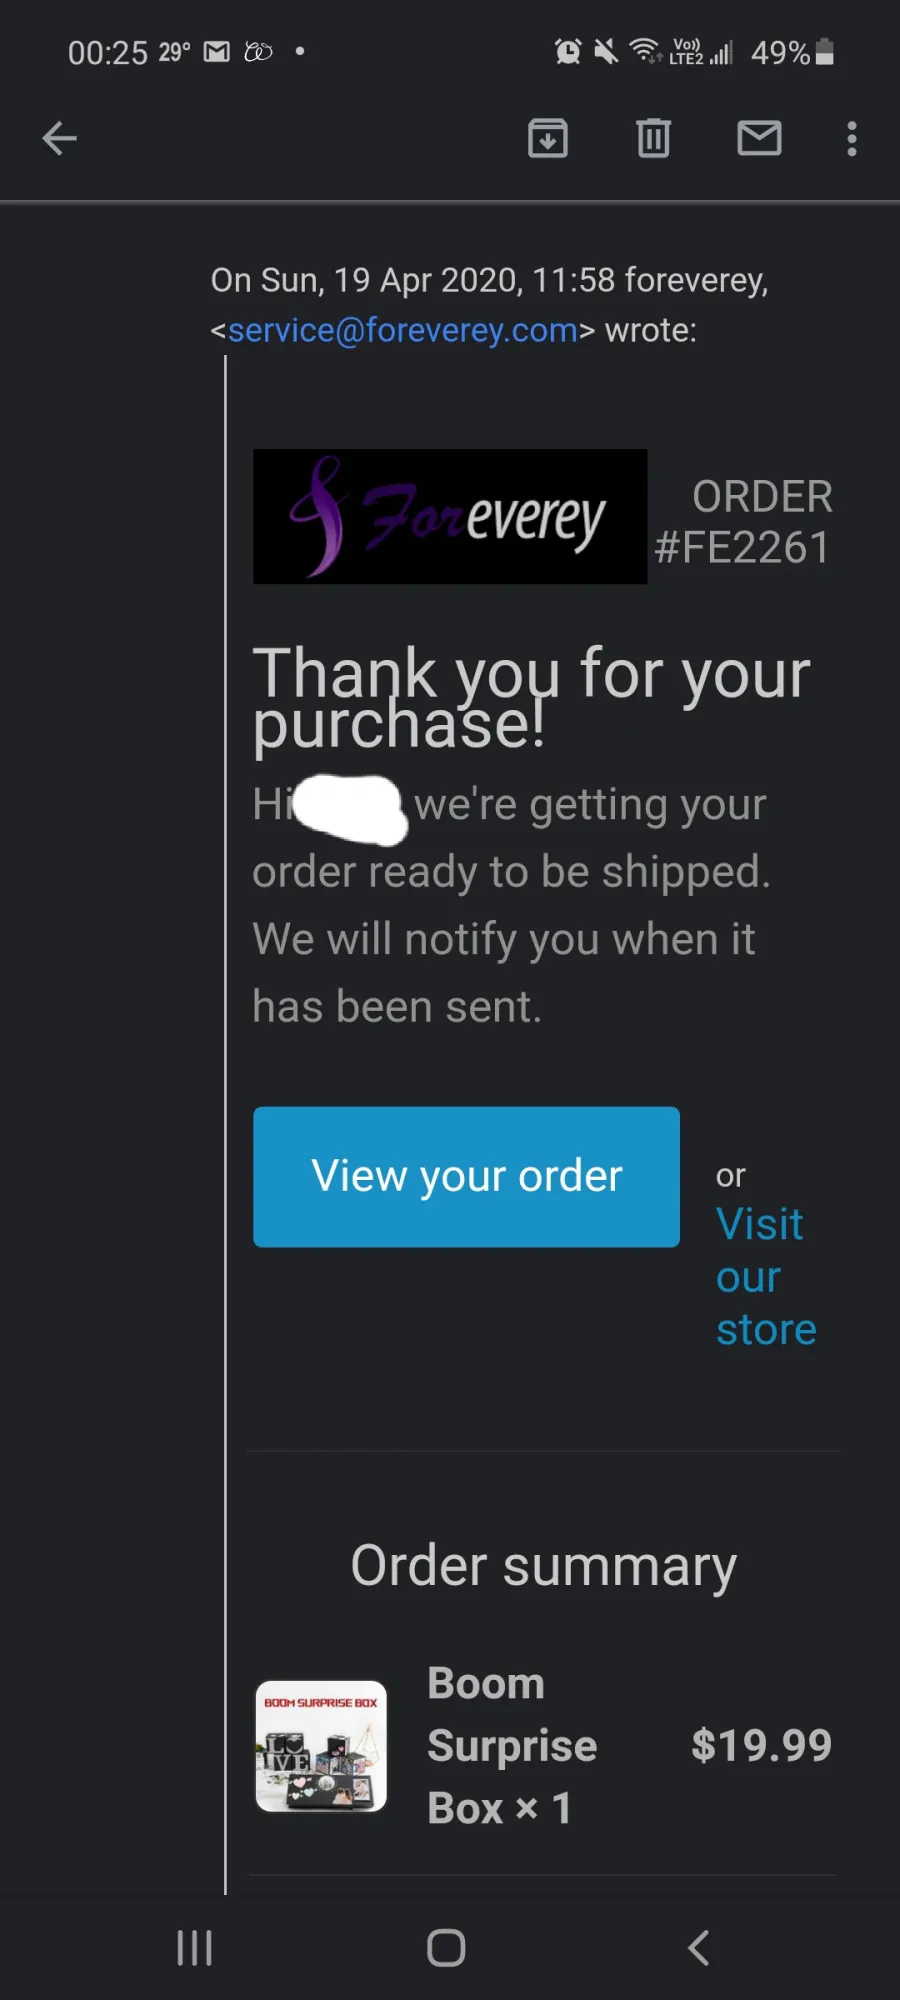Tap the Wi-Fi icon in the status bar
The height and width of the screenshot is (2000, 900).
coord(645,50)
